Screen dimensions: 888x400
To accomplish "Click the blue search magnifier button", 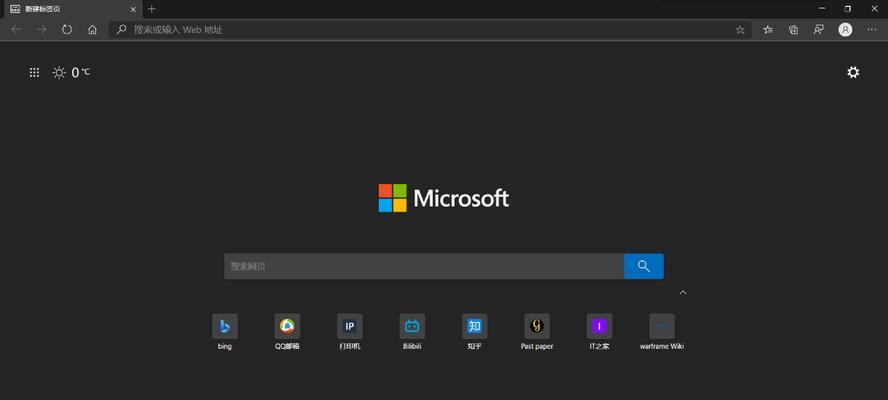I will (x=643, y=266).
